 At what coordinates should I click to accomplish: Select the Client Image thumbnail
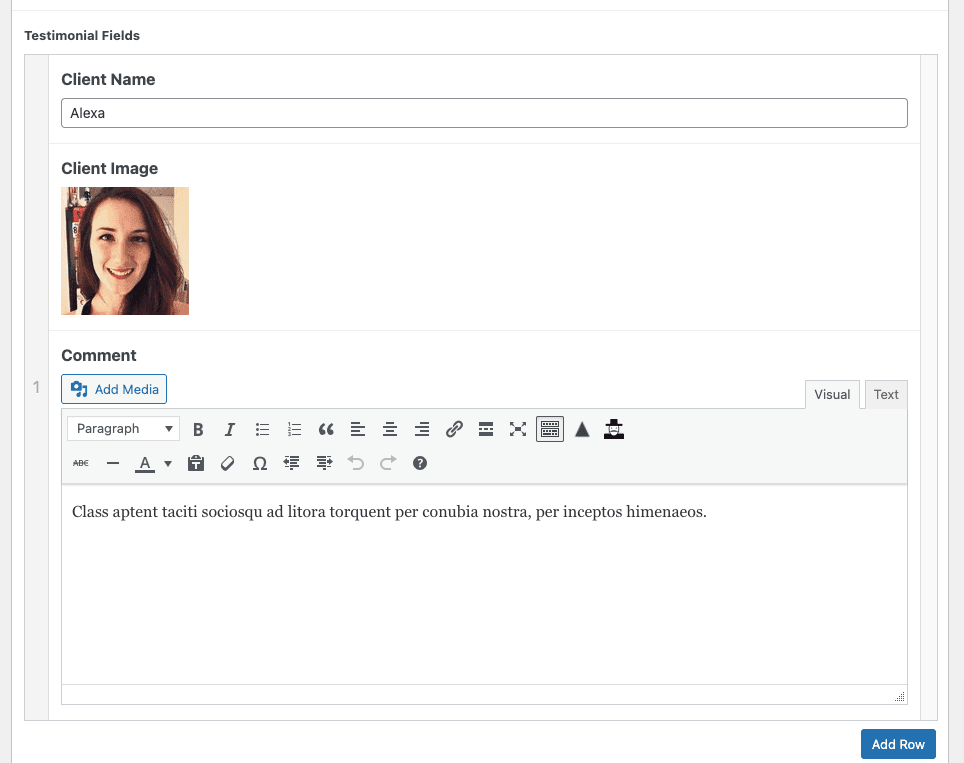(x=125, y=251)
